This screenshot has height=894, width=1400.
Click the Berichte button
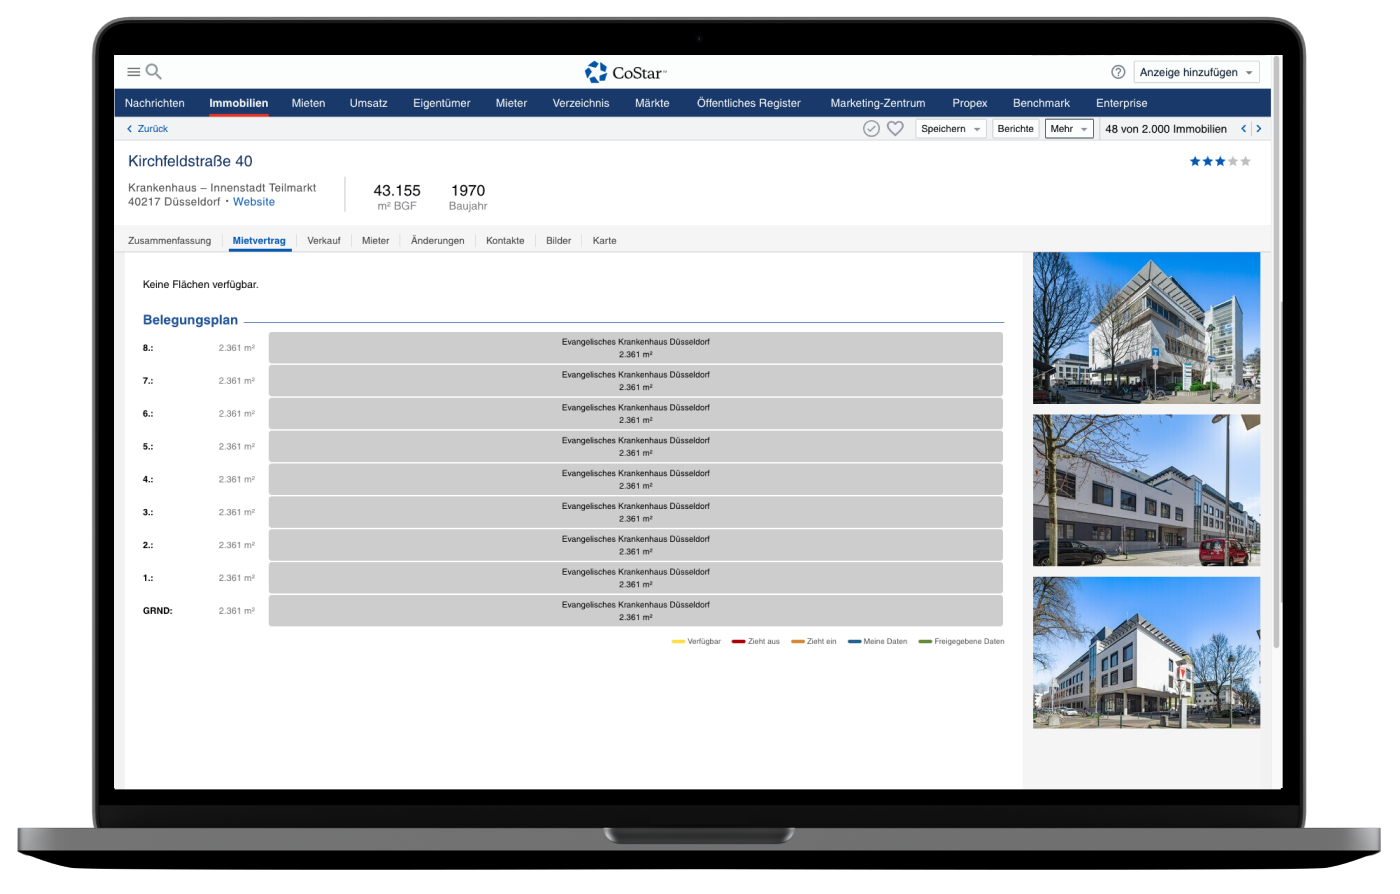[1015, 129]
